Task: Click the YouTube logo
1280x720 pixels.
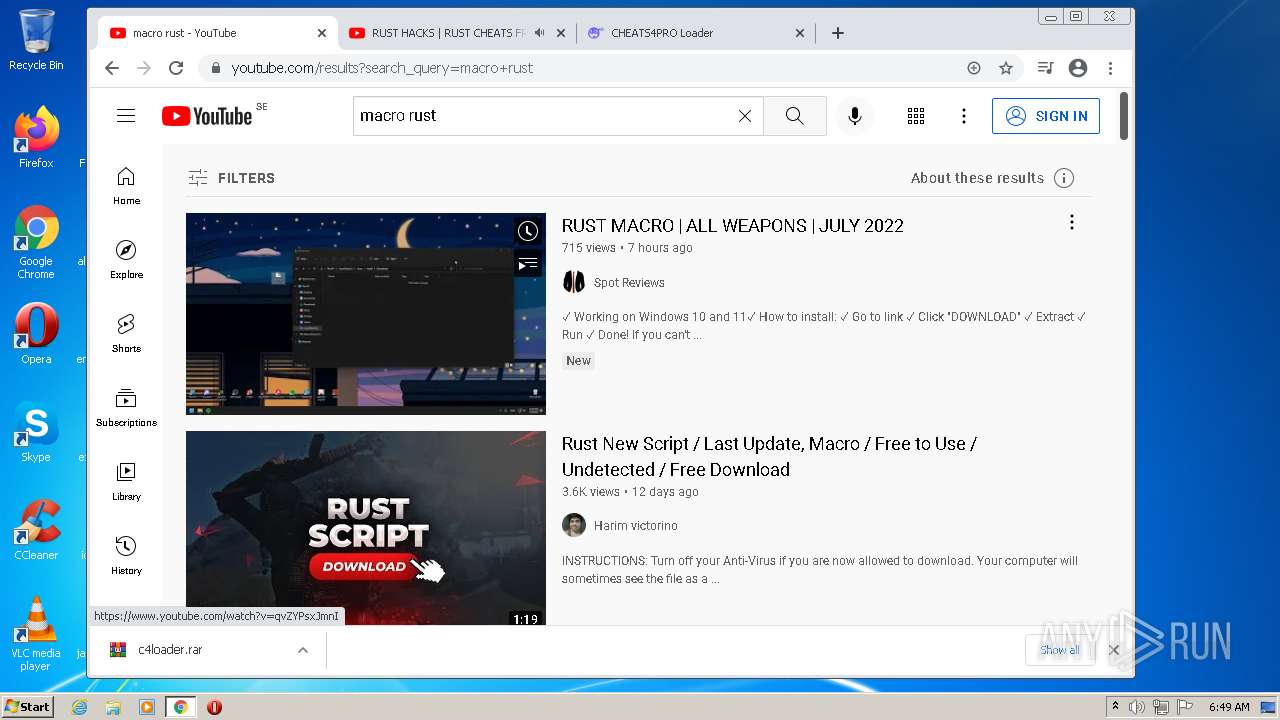Action: (x=207, y=116)
